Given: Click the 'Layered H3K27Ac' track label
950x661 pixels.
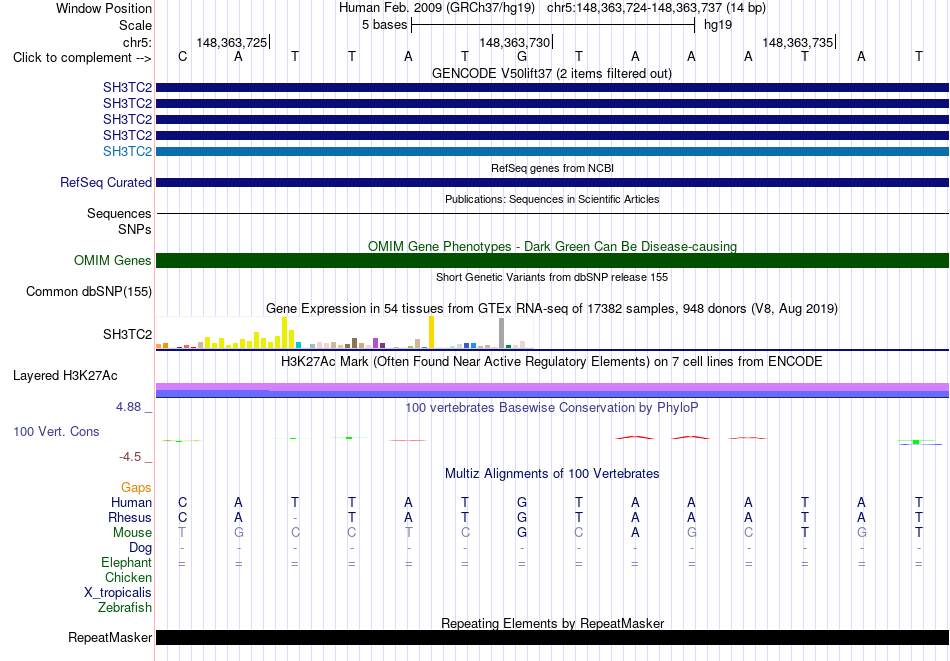Looking at the screenshot, I should (65, 376).
